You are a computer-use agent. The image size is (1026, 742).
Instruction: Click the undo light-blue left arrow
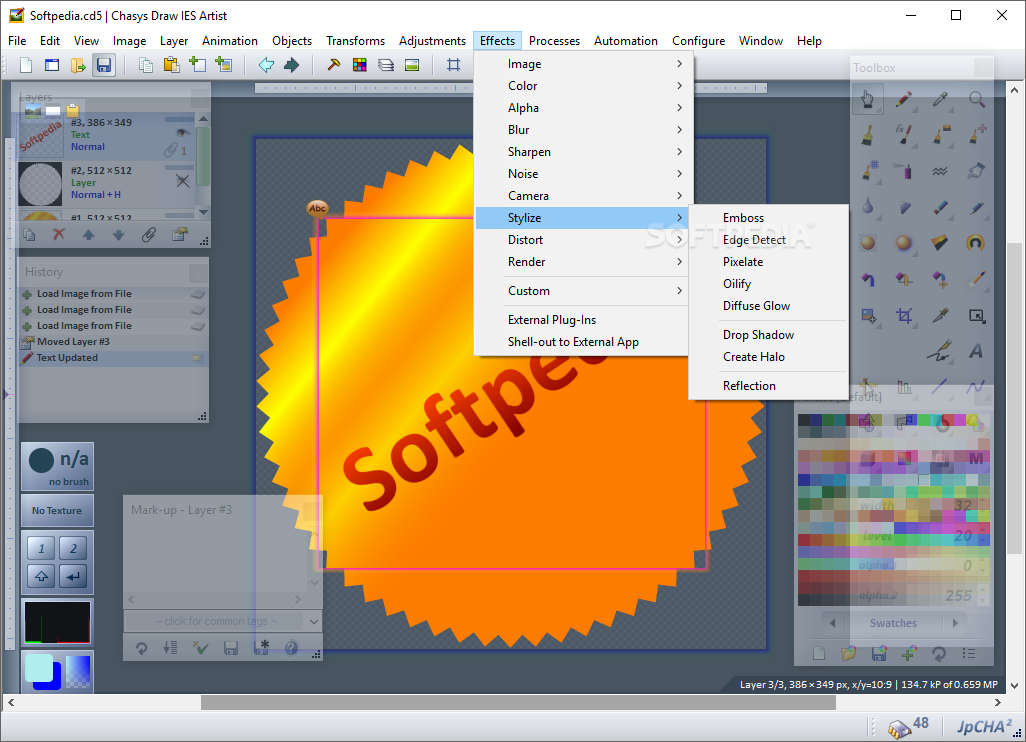(x=266, y=65)
